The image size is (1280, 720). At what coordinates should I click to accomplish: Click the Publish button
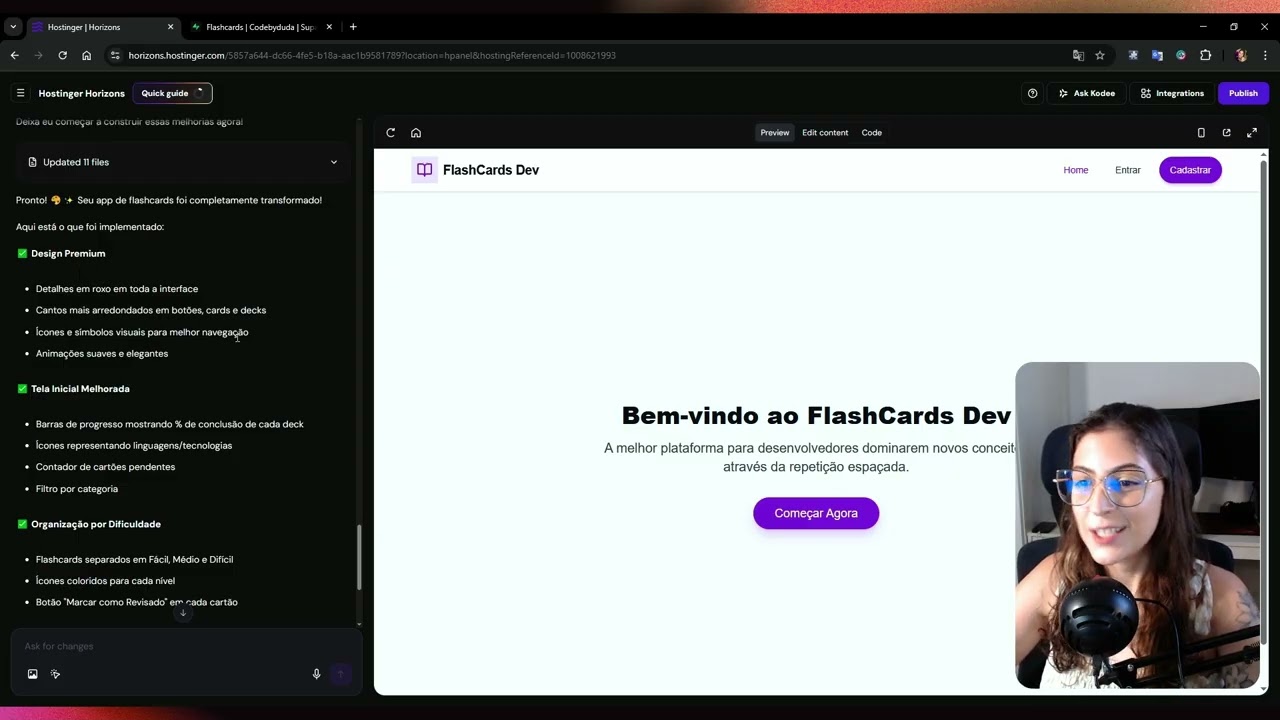1243,93
